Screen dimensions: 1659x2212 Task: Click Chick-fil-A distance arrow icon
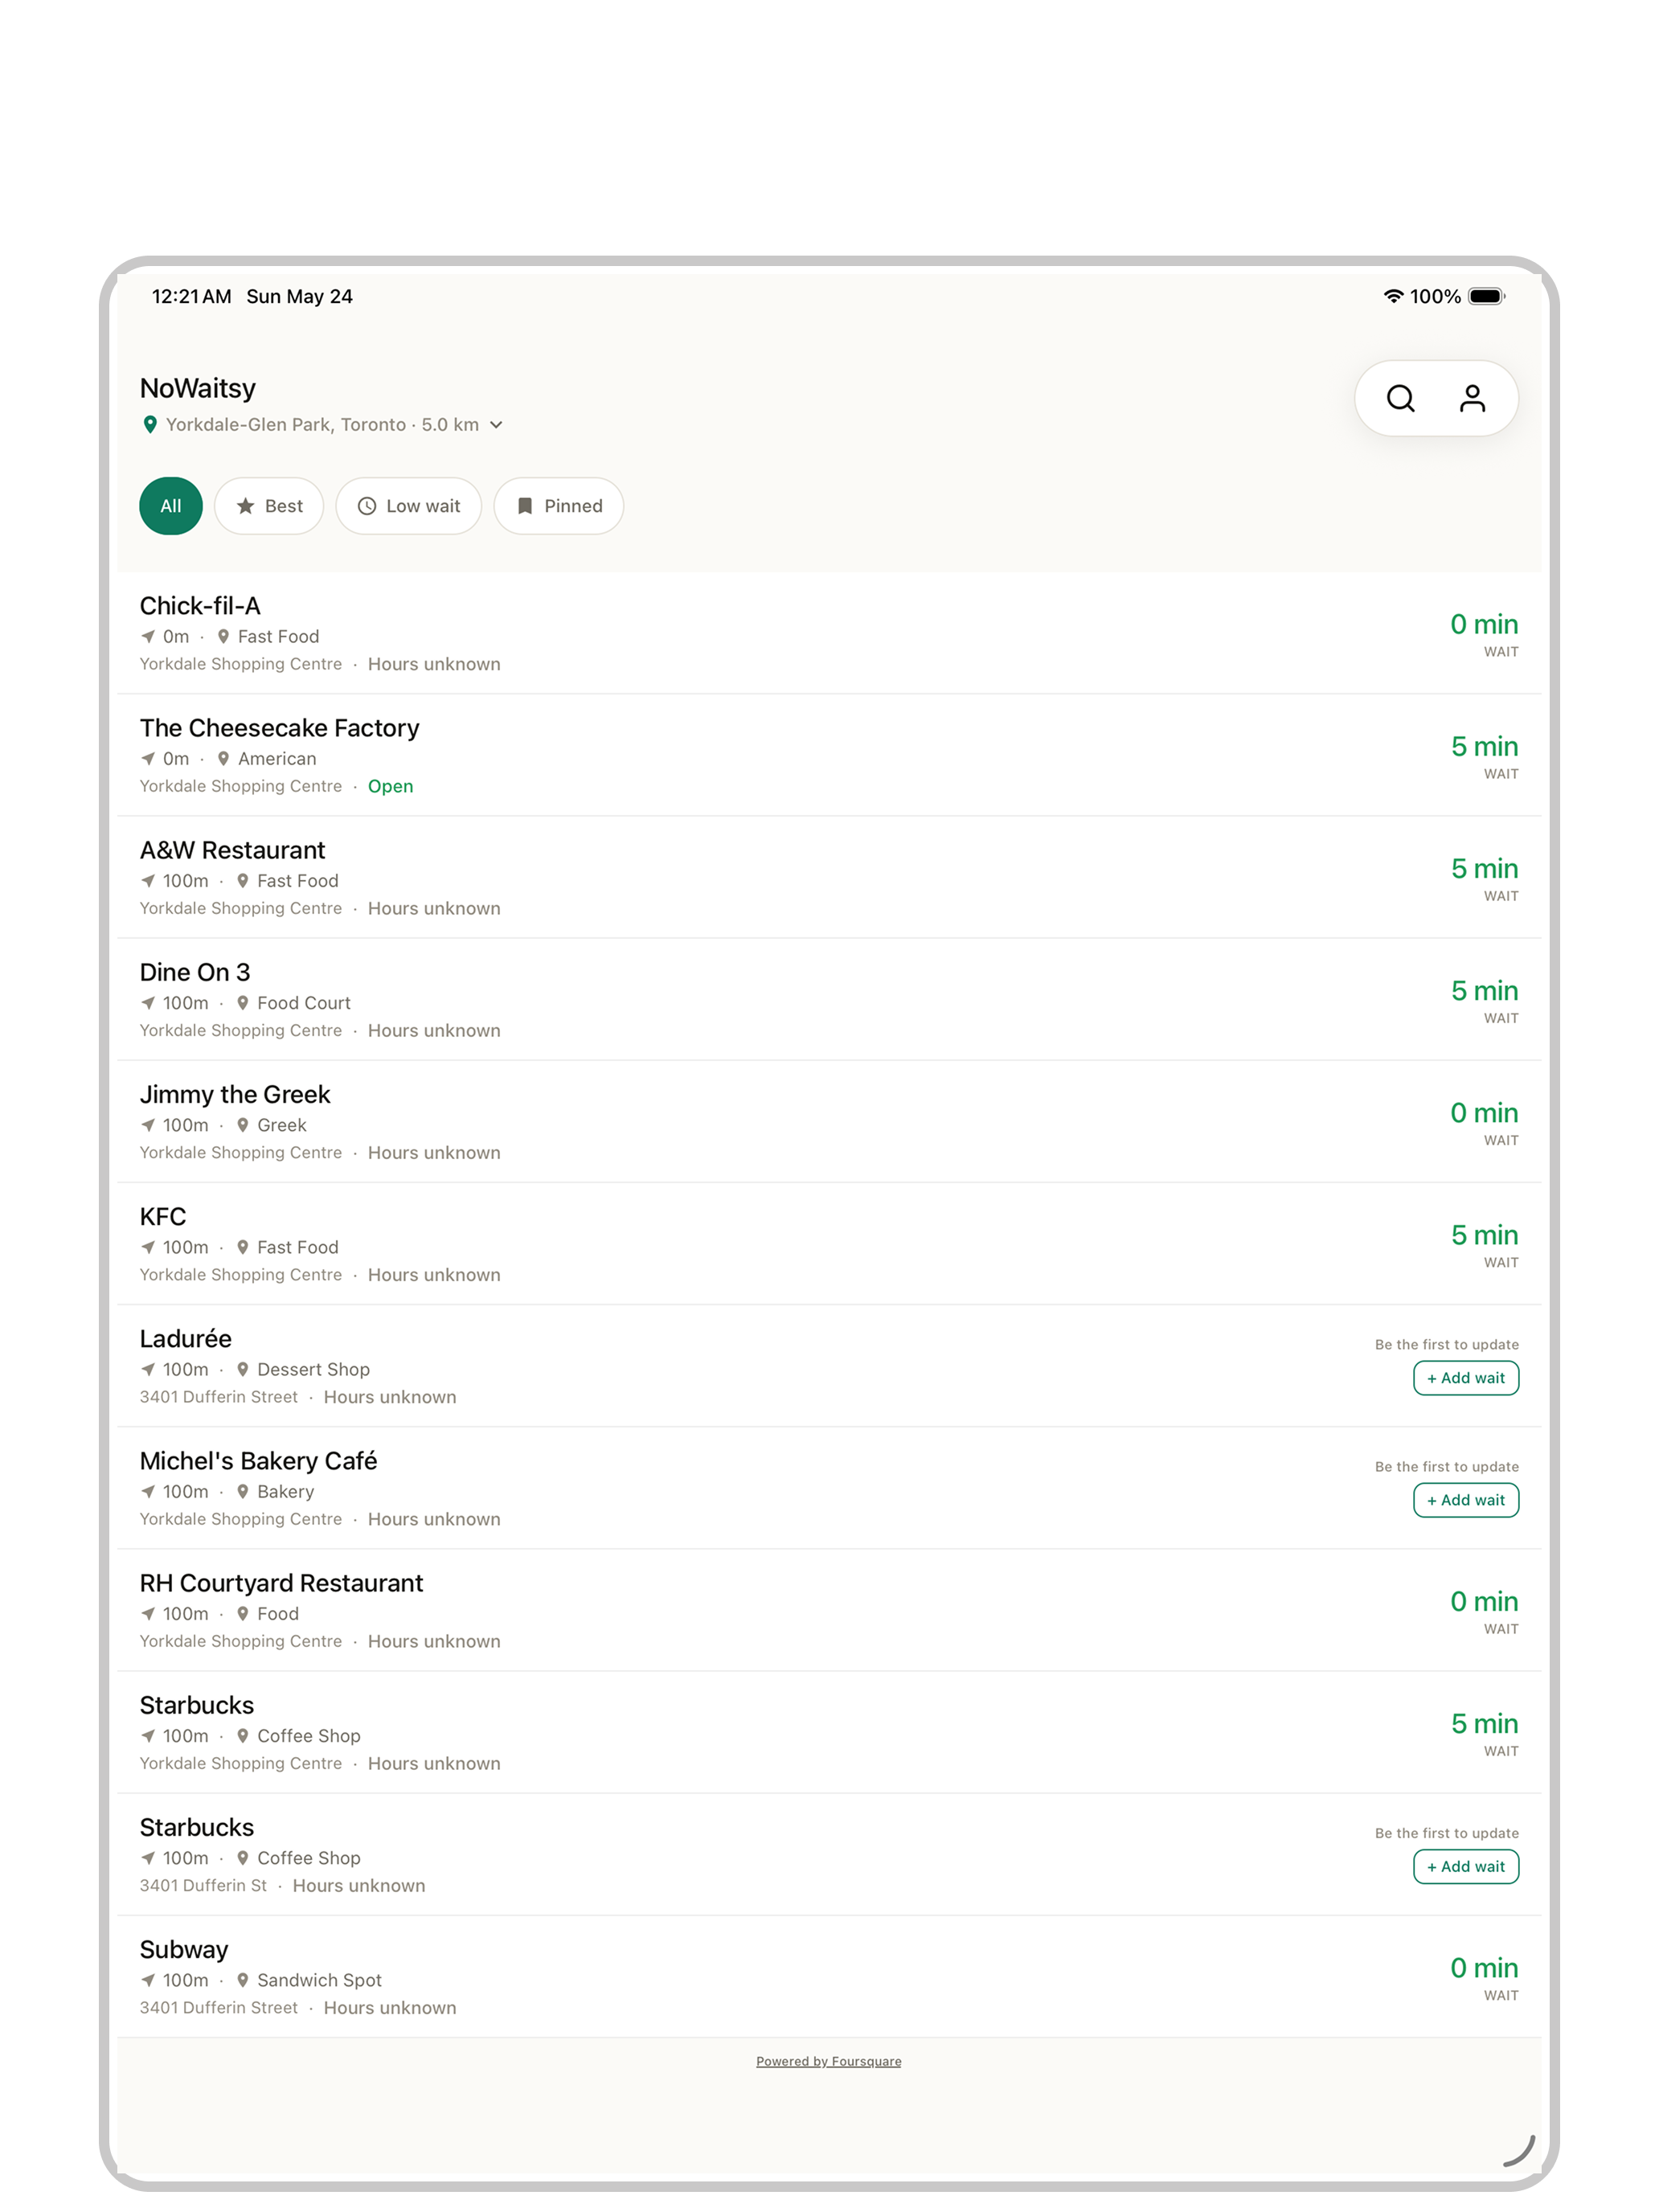coord(148,636)
